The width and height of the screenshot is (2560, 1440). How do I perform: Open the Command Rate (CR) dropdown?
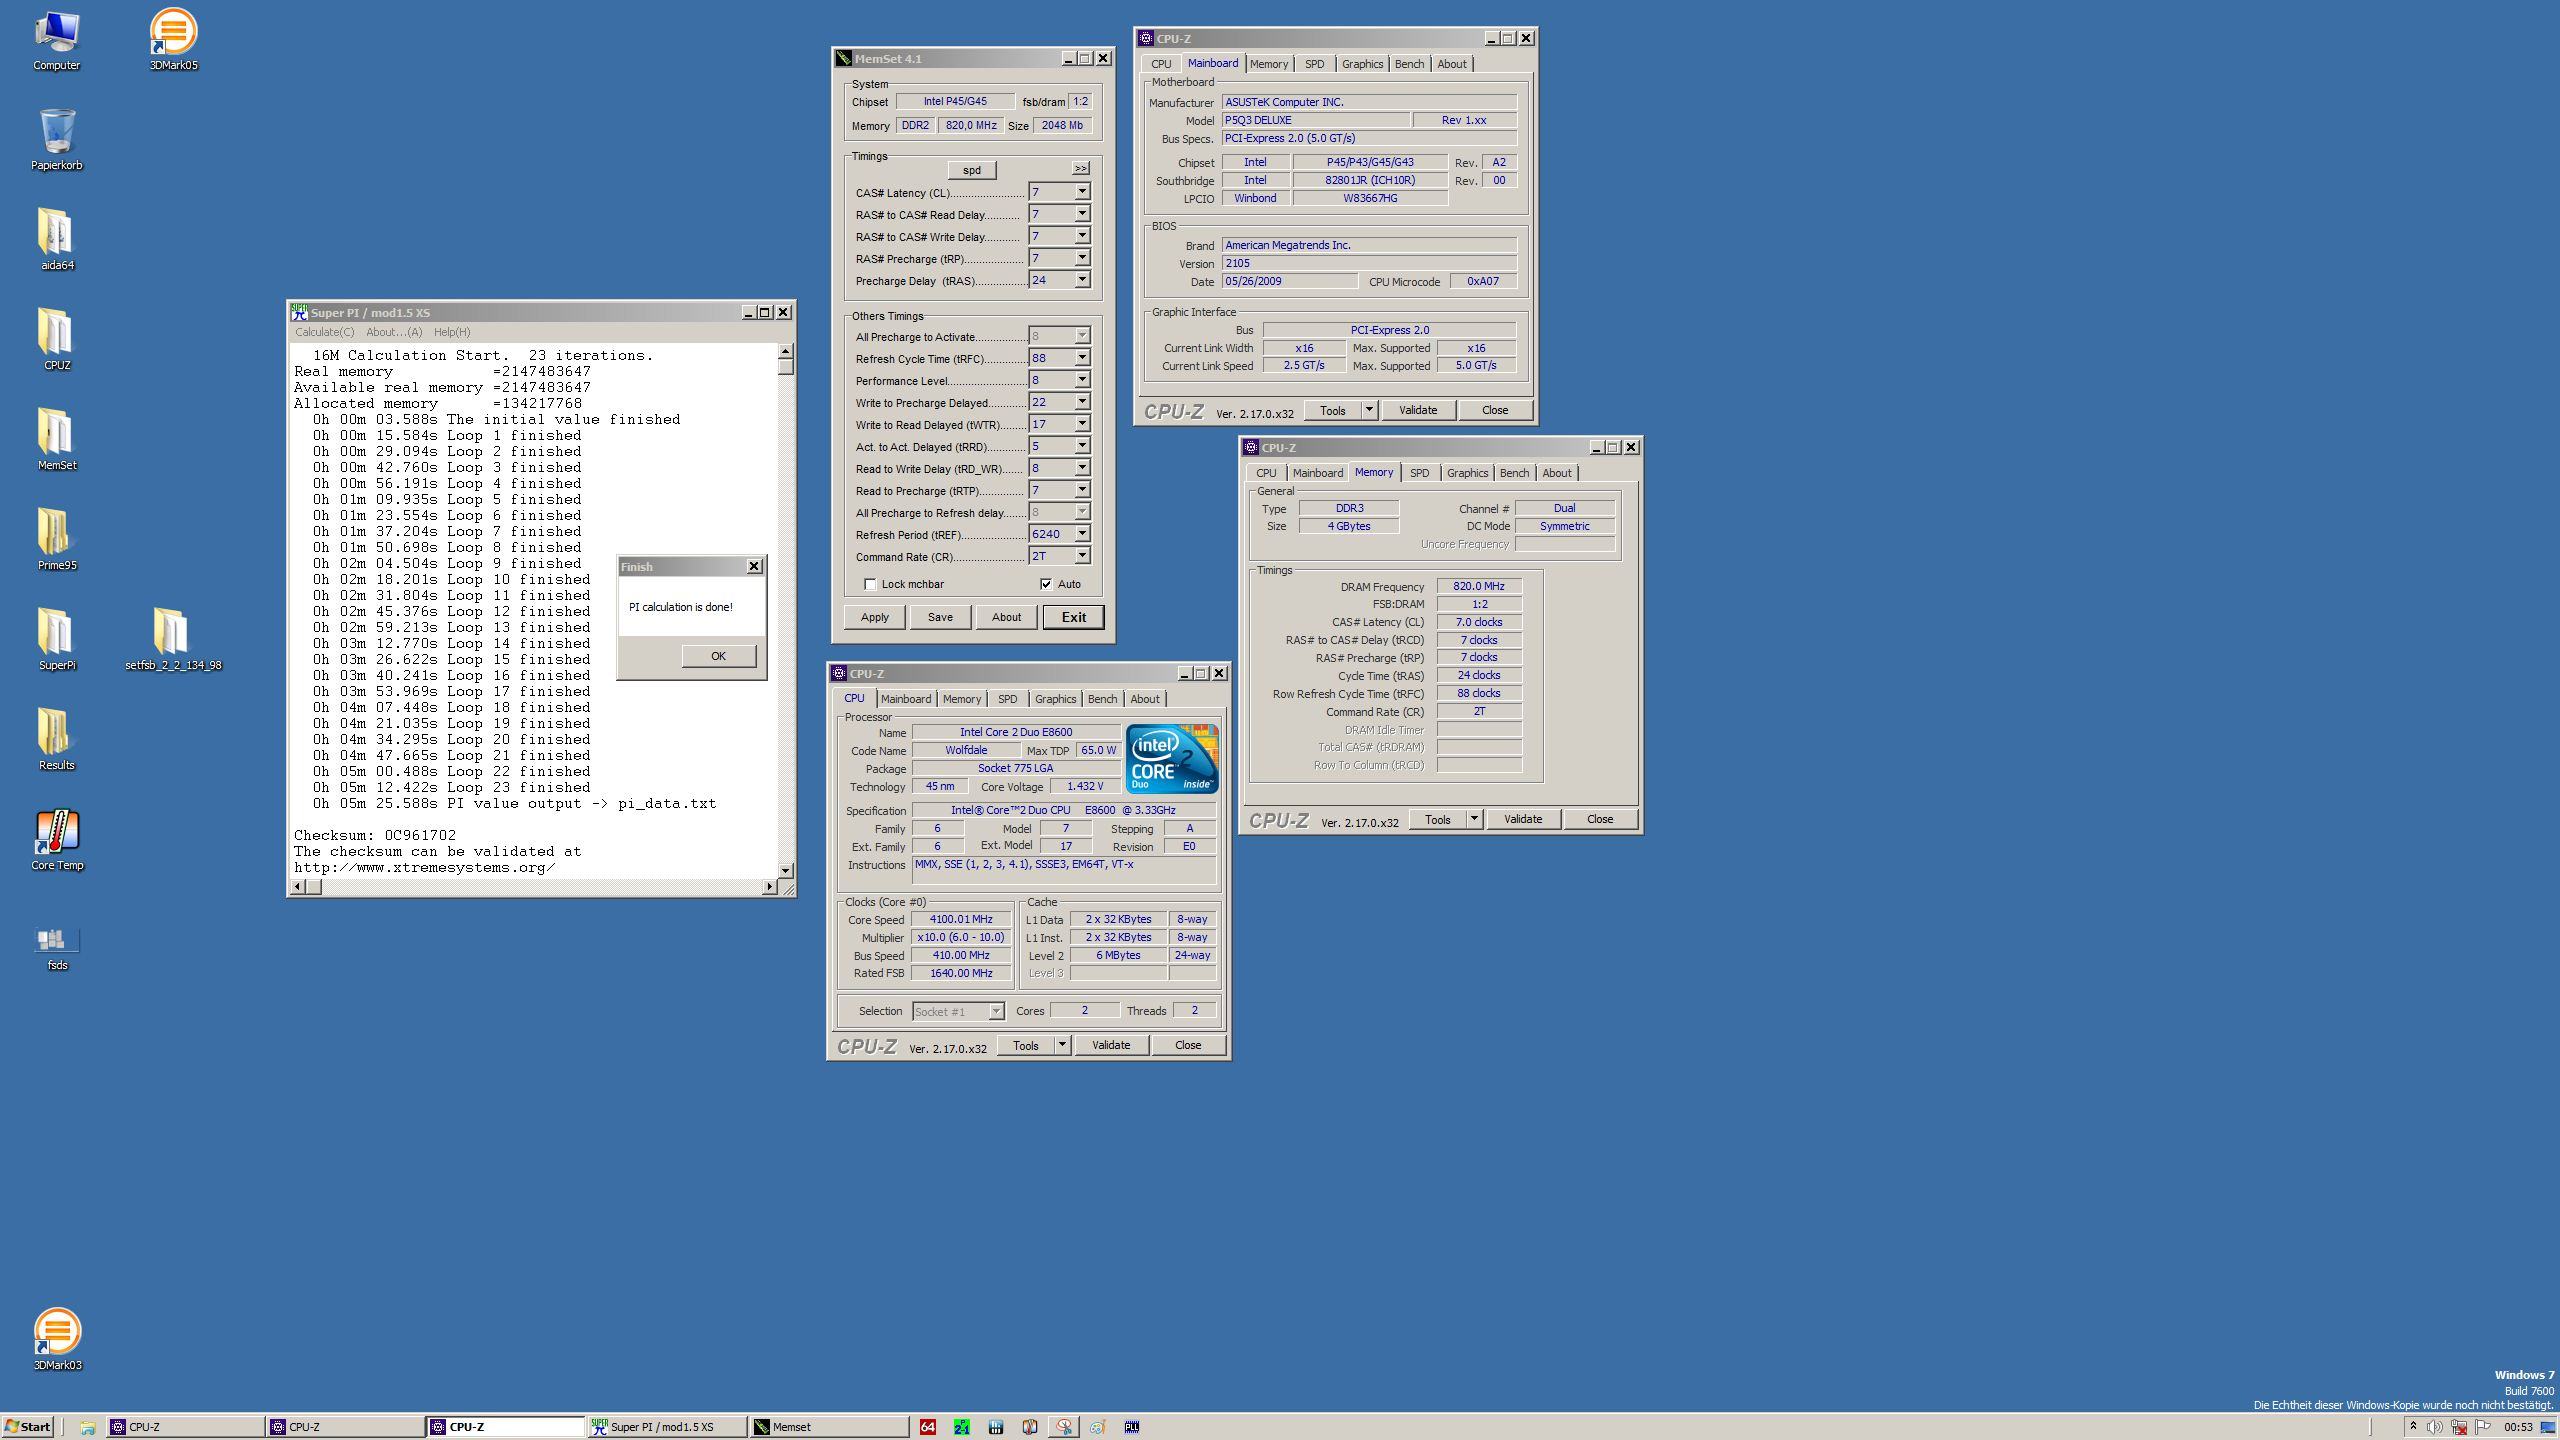tap(1082, 557)
